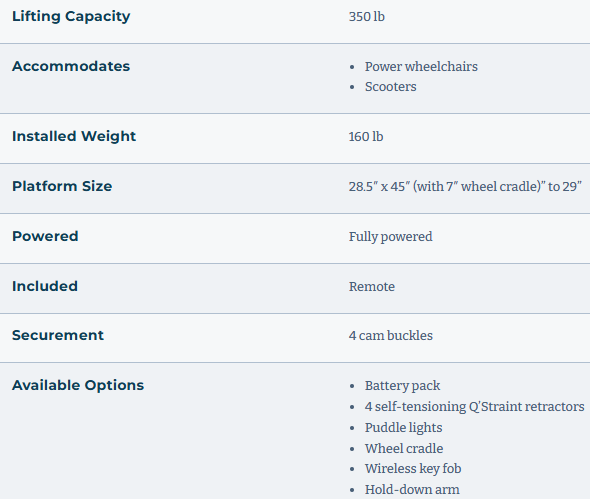Click the Included row label
The height and width of the screenshot is (499, 590).
45,286
